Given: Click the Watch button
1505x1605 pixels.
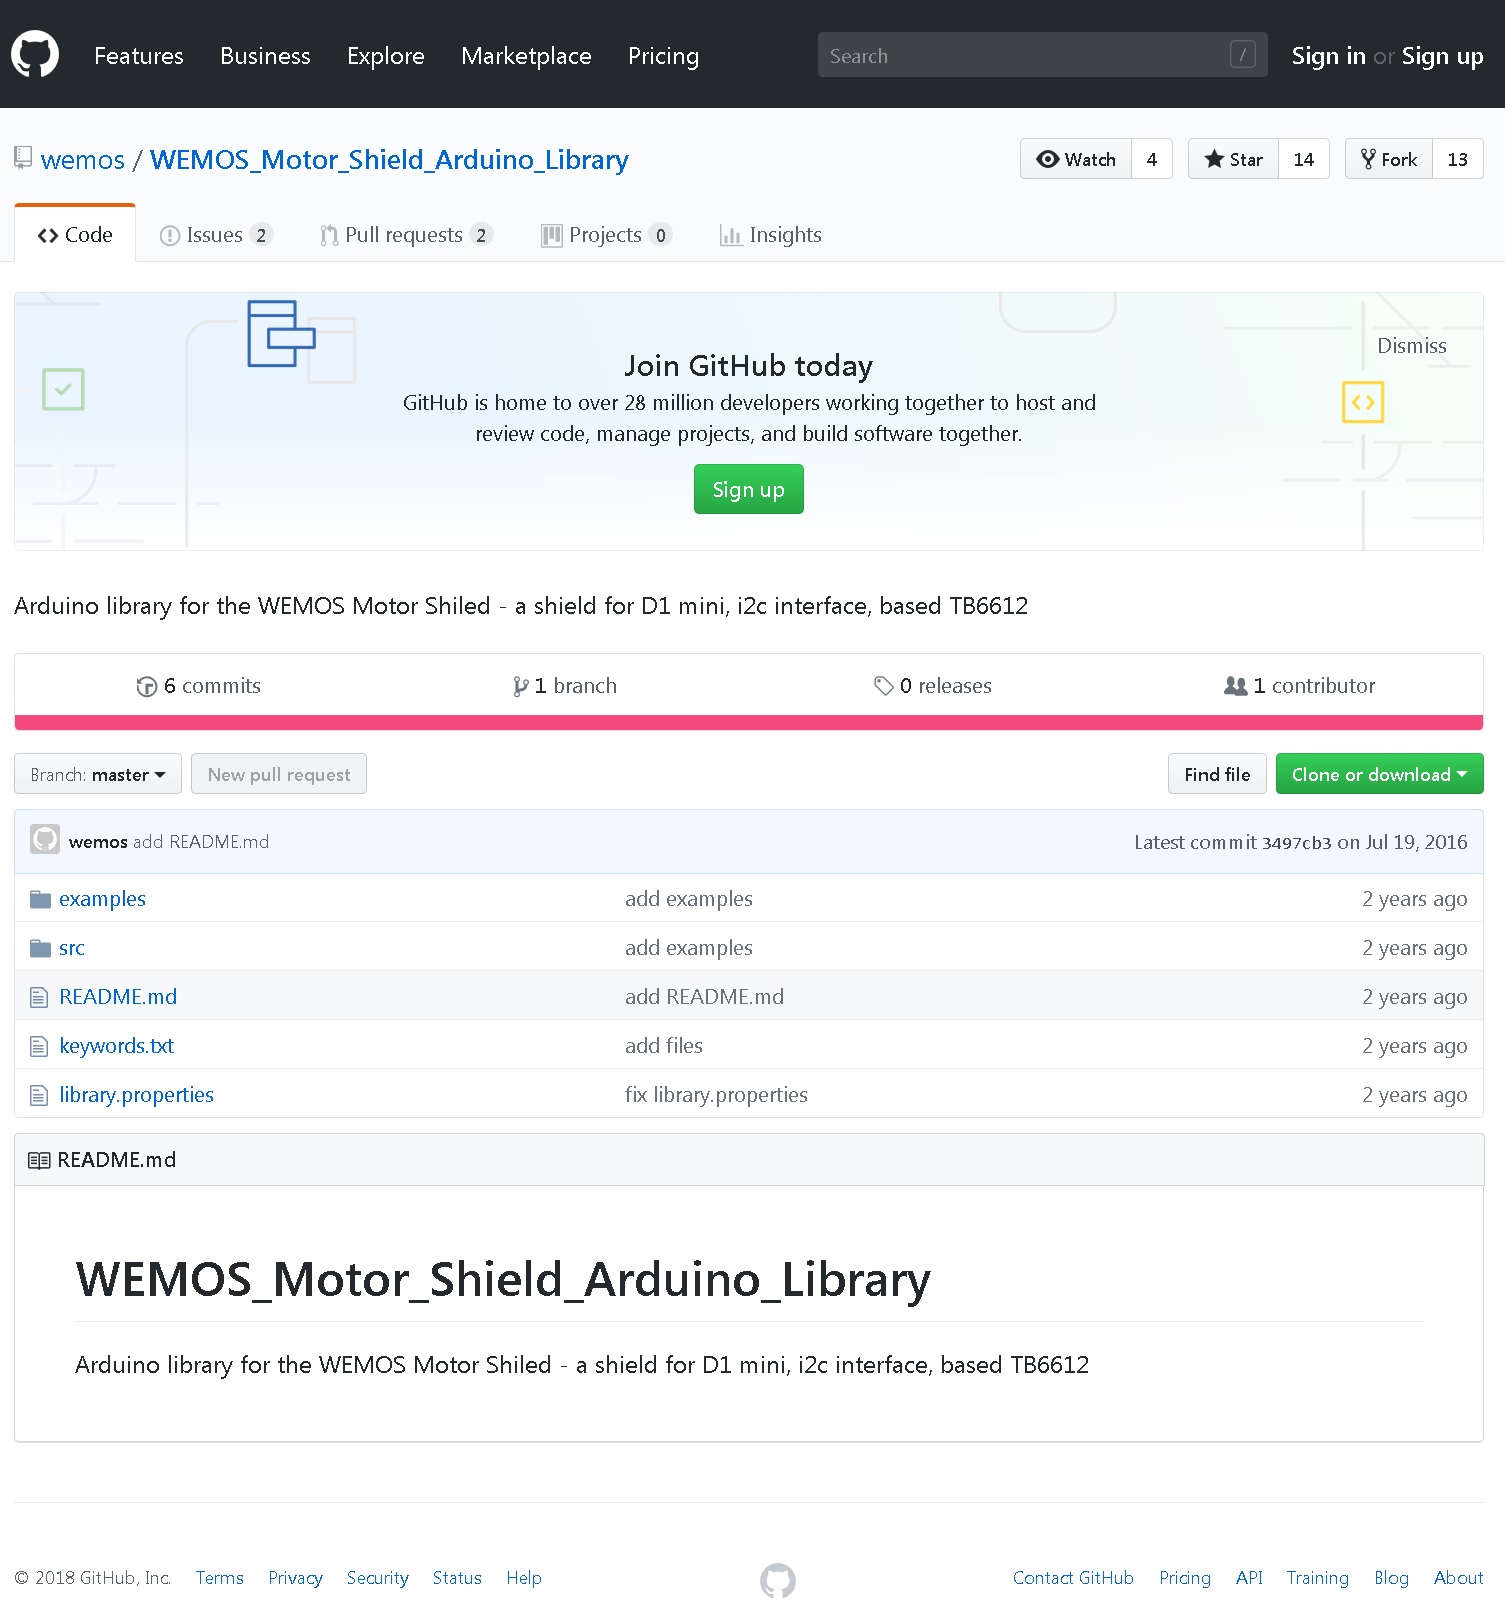Looking at the screenshot, I should tap(1076, 159).
